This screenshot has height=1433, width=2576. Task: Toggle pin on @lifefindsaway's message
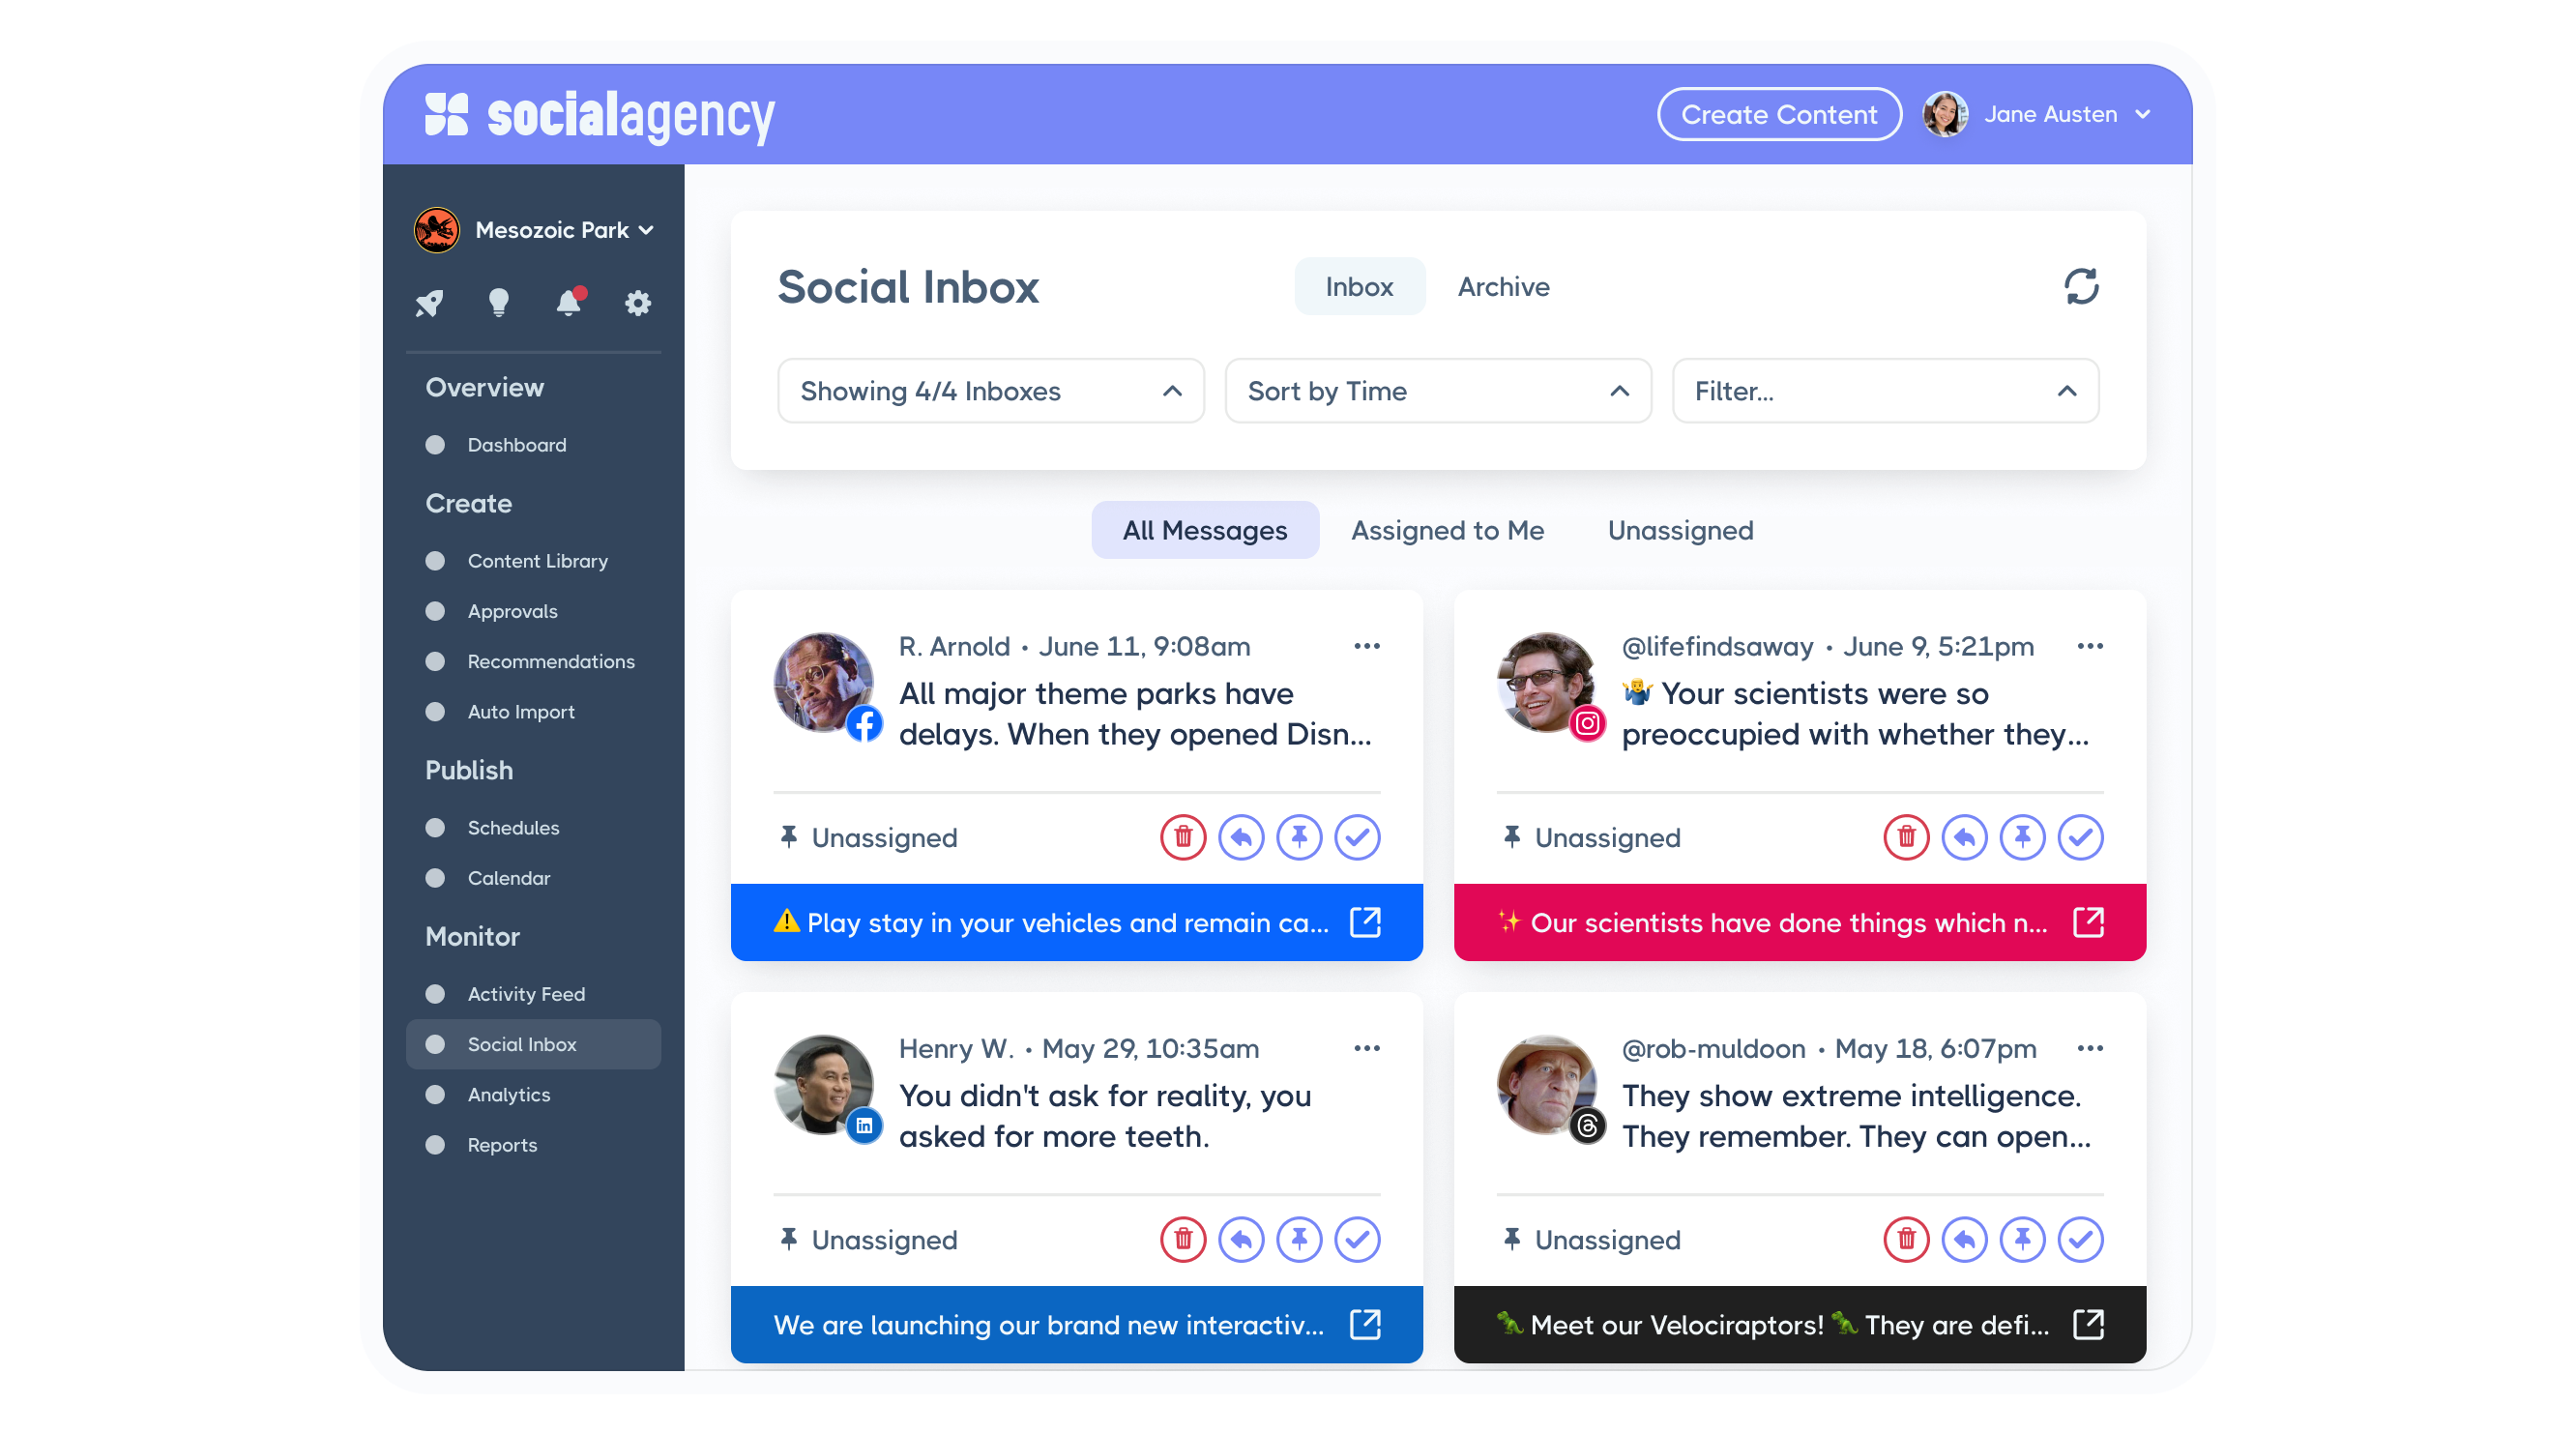coord(2022,837)
